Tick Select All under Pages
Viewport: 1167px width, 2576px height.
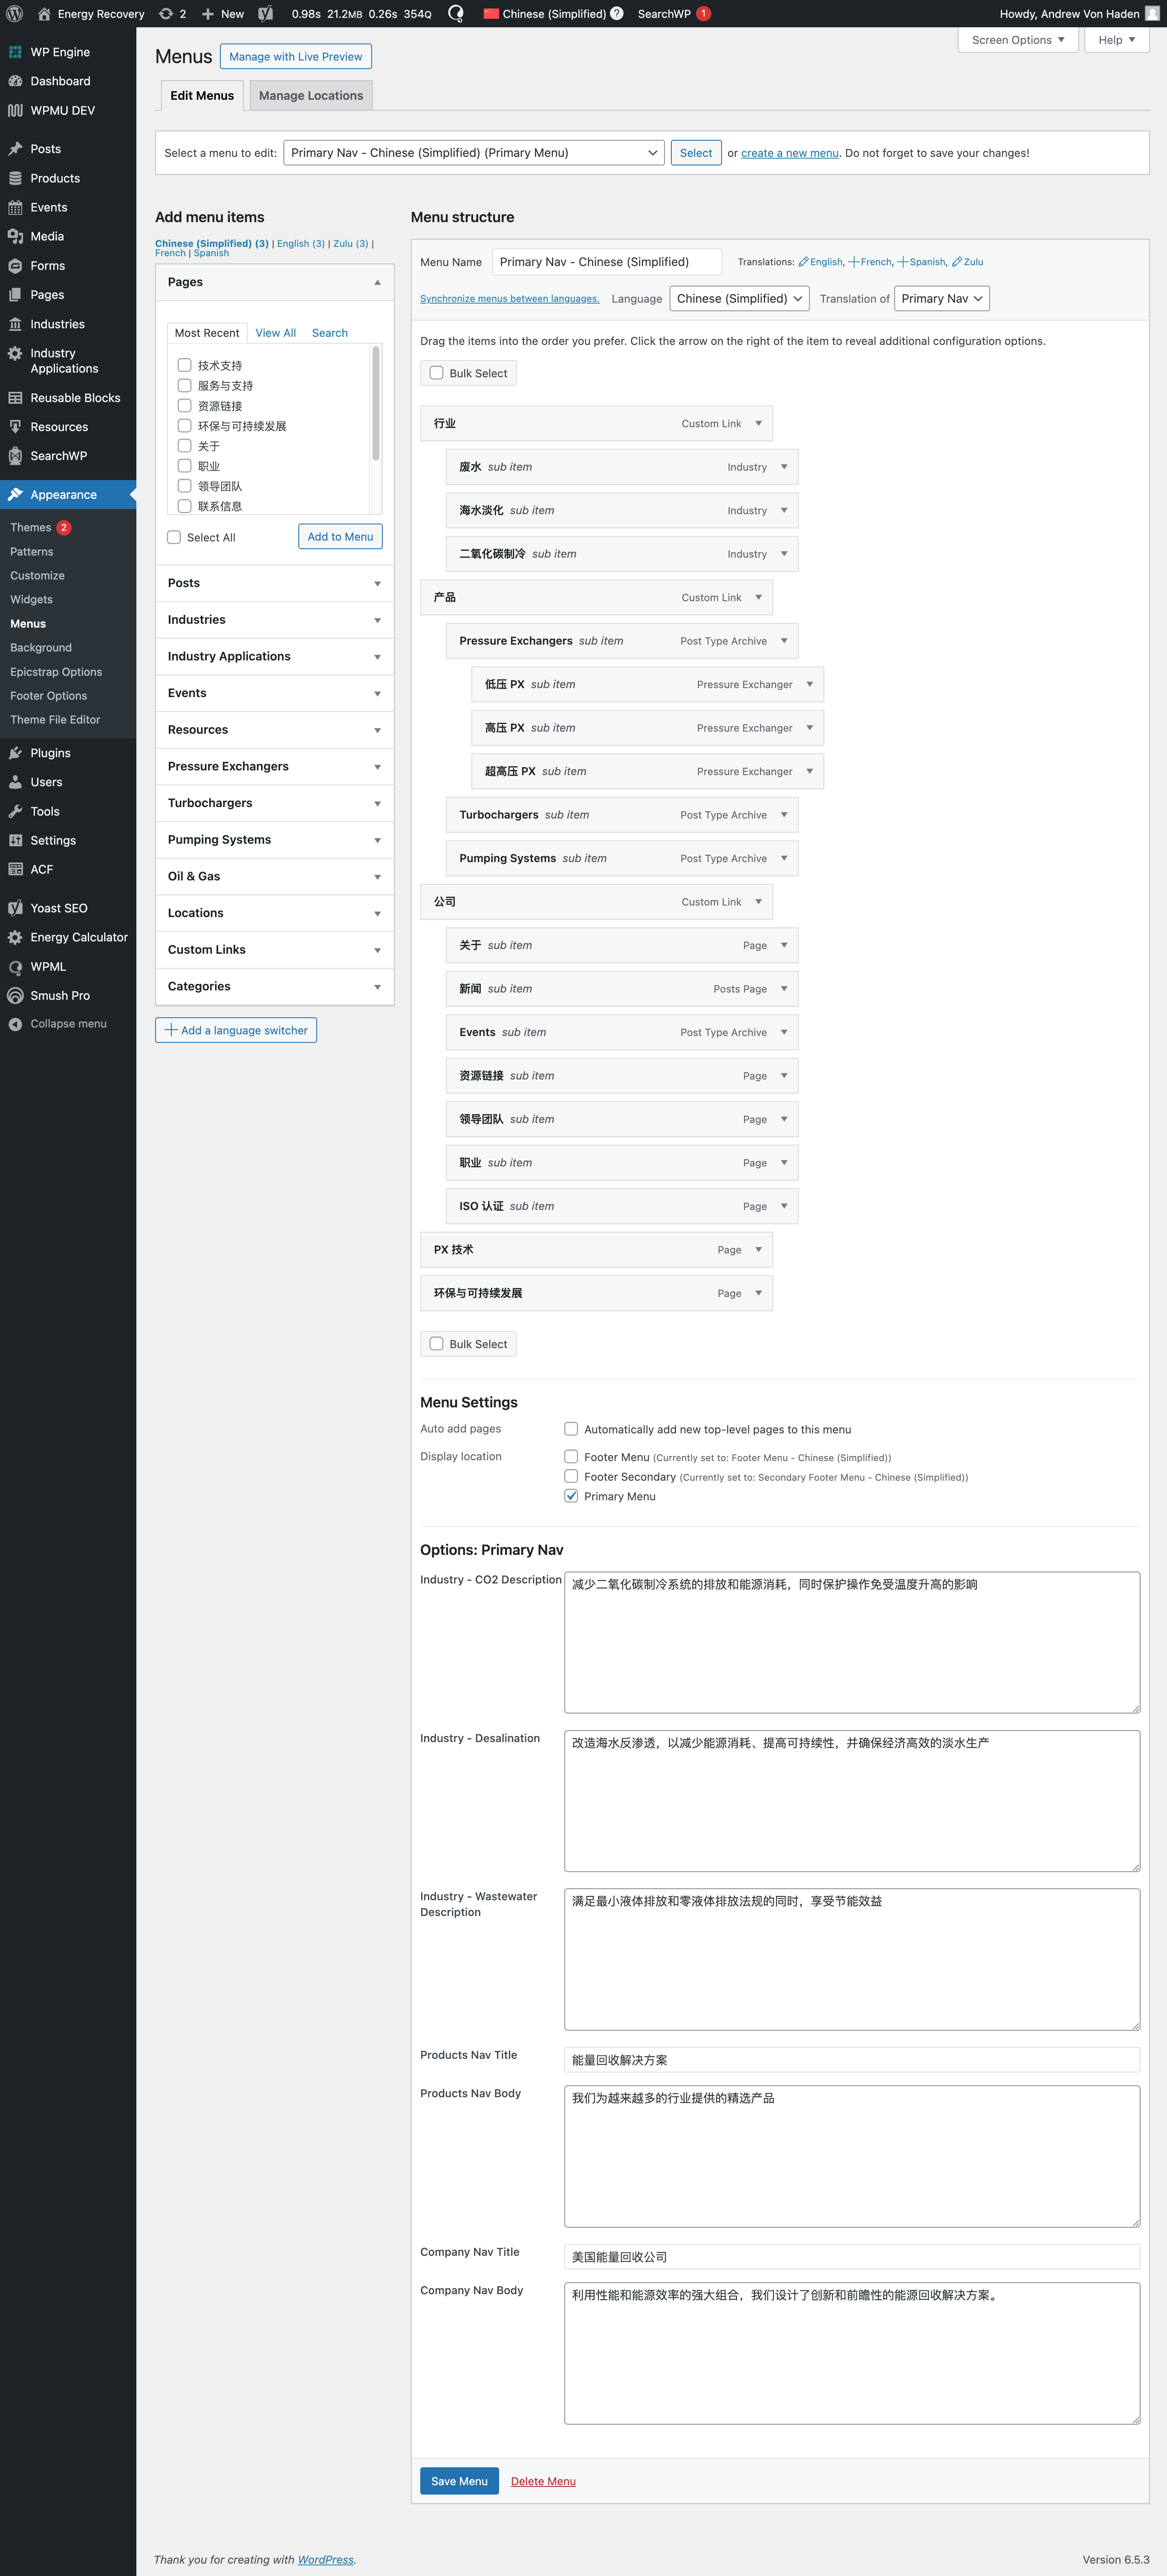point(174,537)
